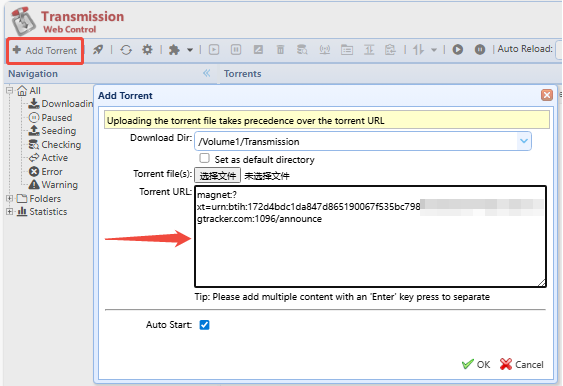563x386 pixels.
Task: Click OK to add the torrent
Action: (x=476, y=364)
